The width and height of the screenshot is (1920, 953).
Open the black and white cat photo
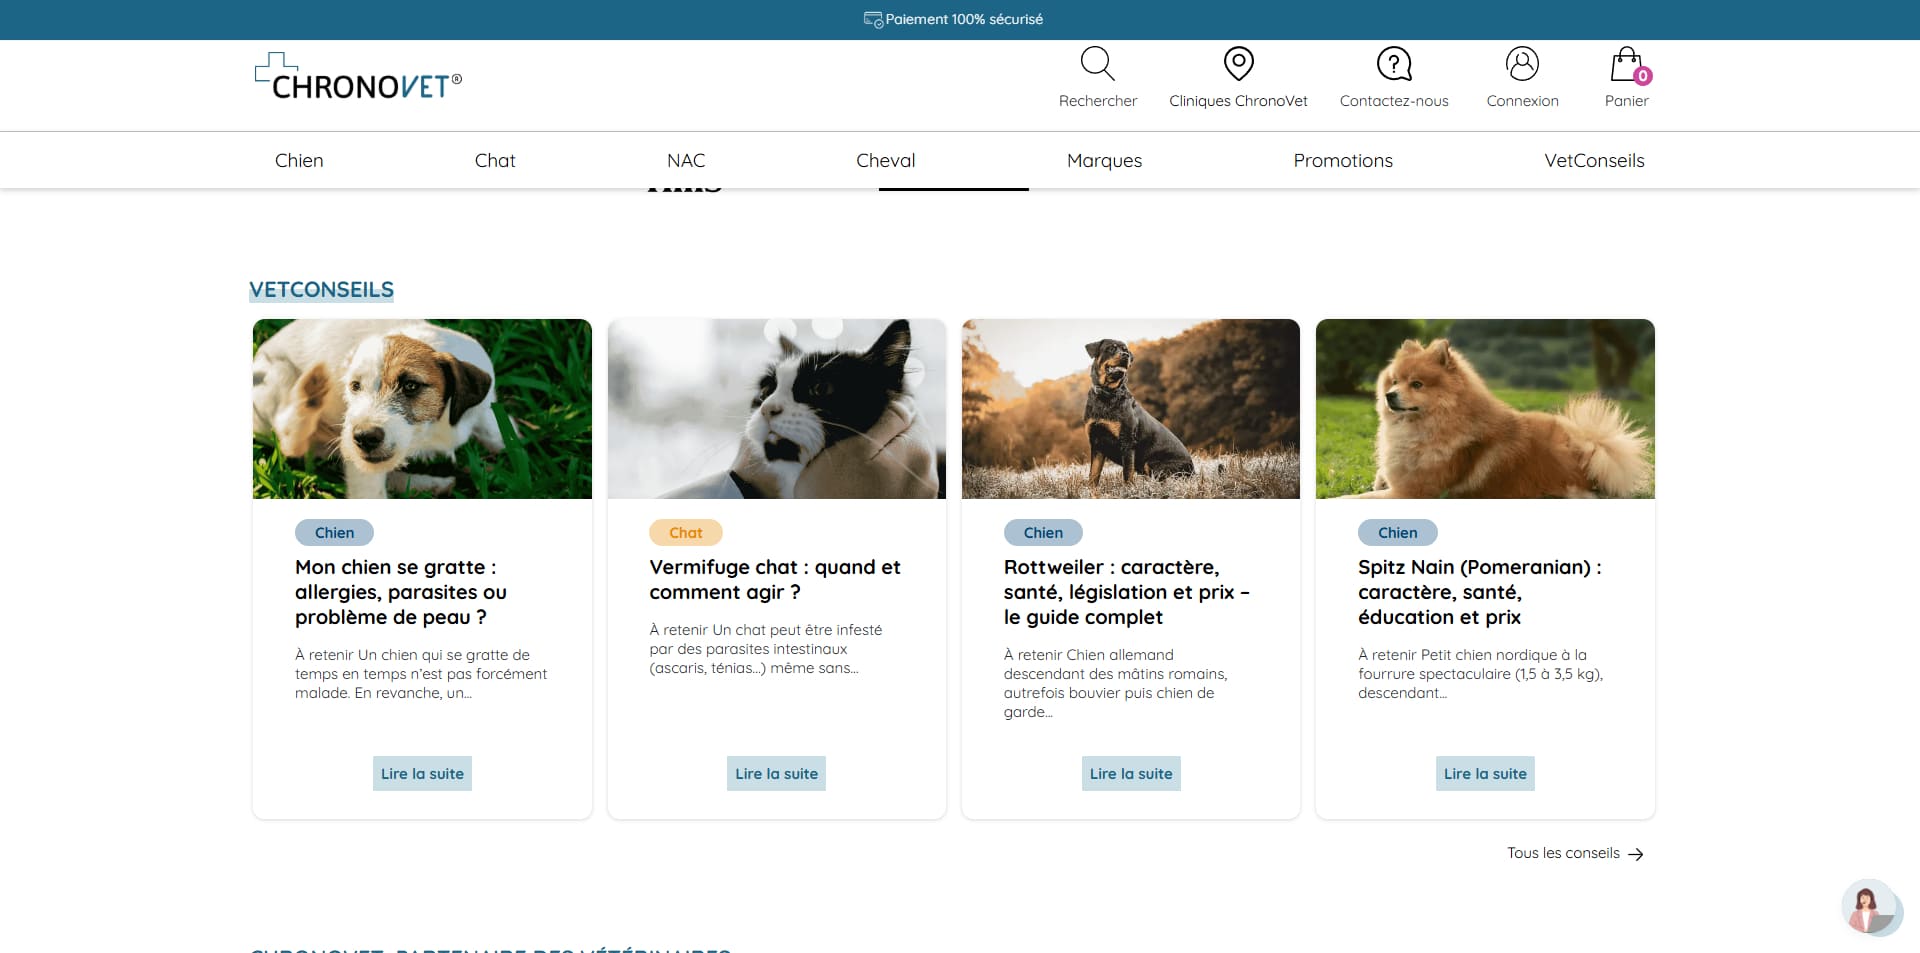click(777, 409)
